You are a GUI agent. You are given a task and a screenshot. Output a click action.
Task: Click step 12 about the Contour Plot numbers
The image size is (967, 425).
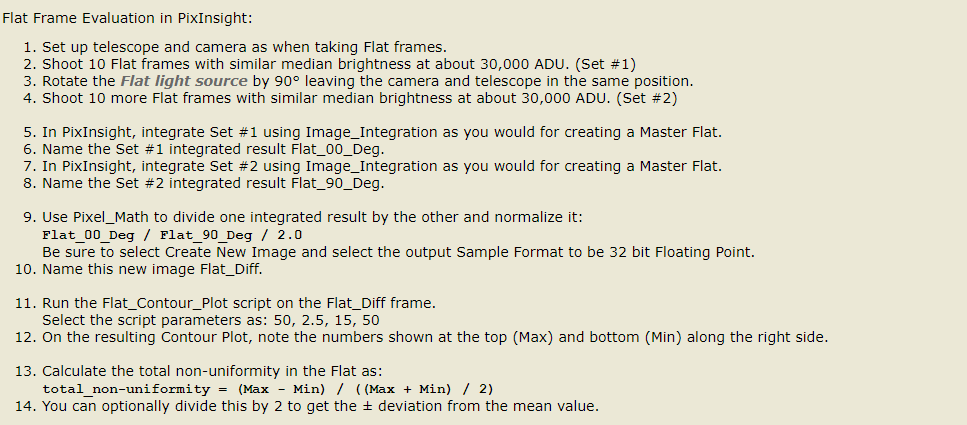pos(435,338)
